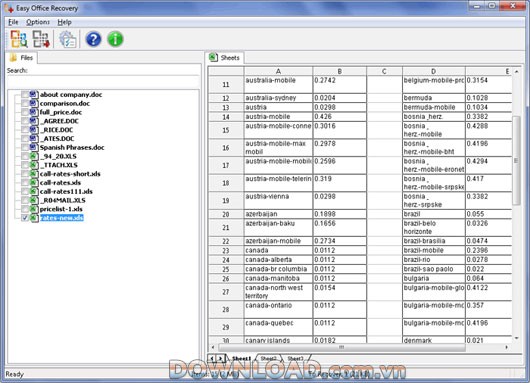
Task: Click the cell 'bulgaria' in column D
Action: pos(434,279)
